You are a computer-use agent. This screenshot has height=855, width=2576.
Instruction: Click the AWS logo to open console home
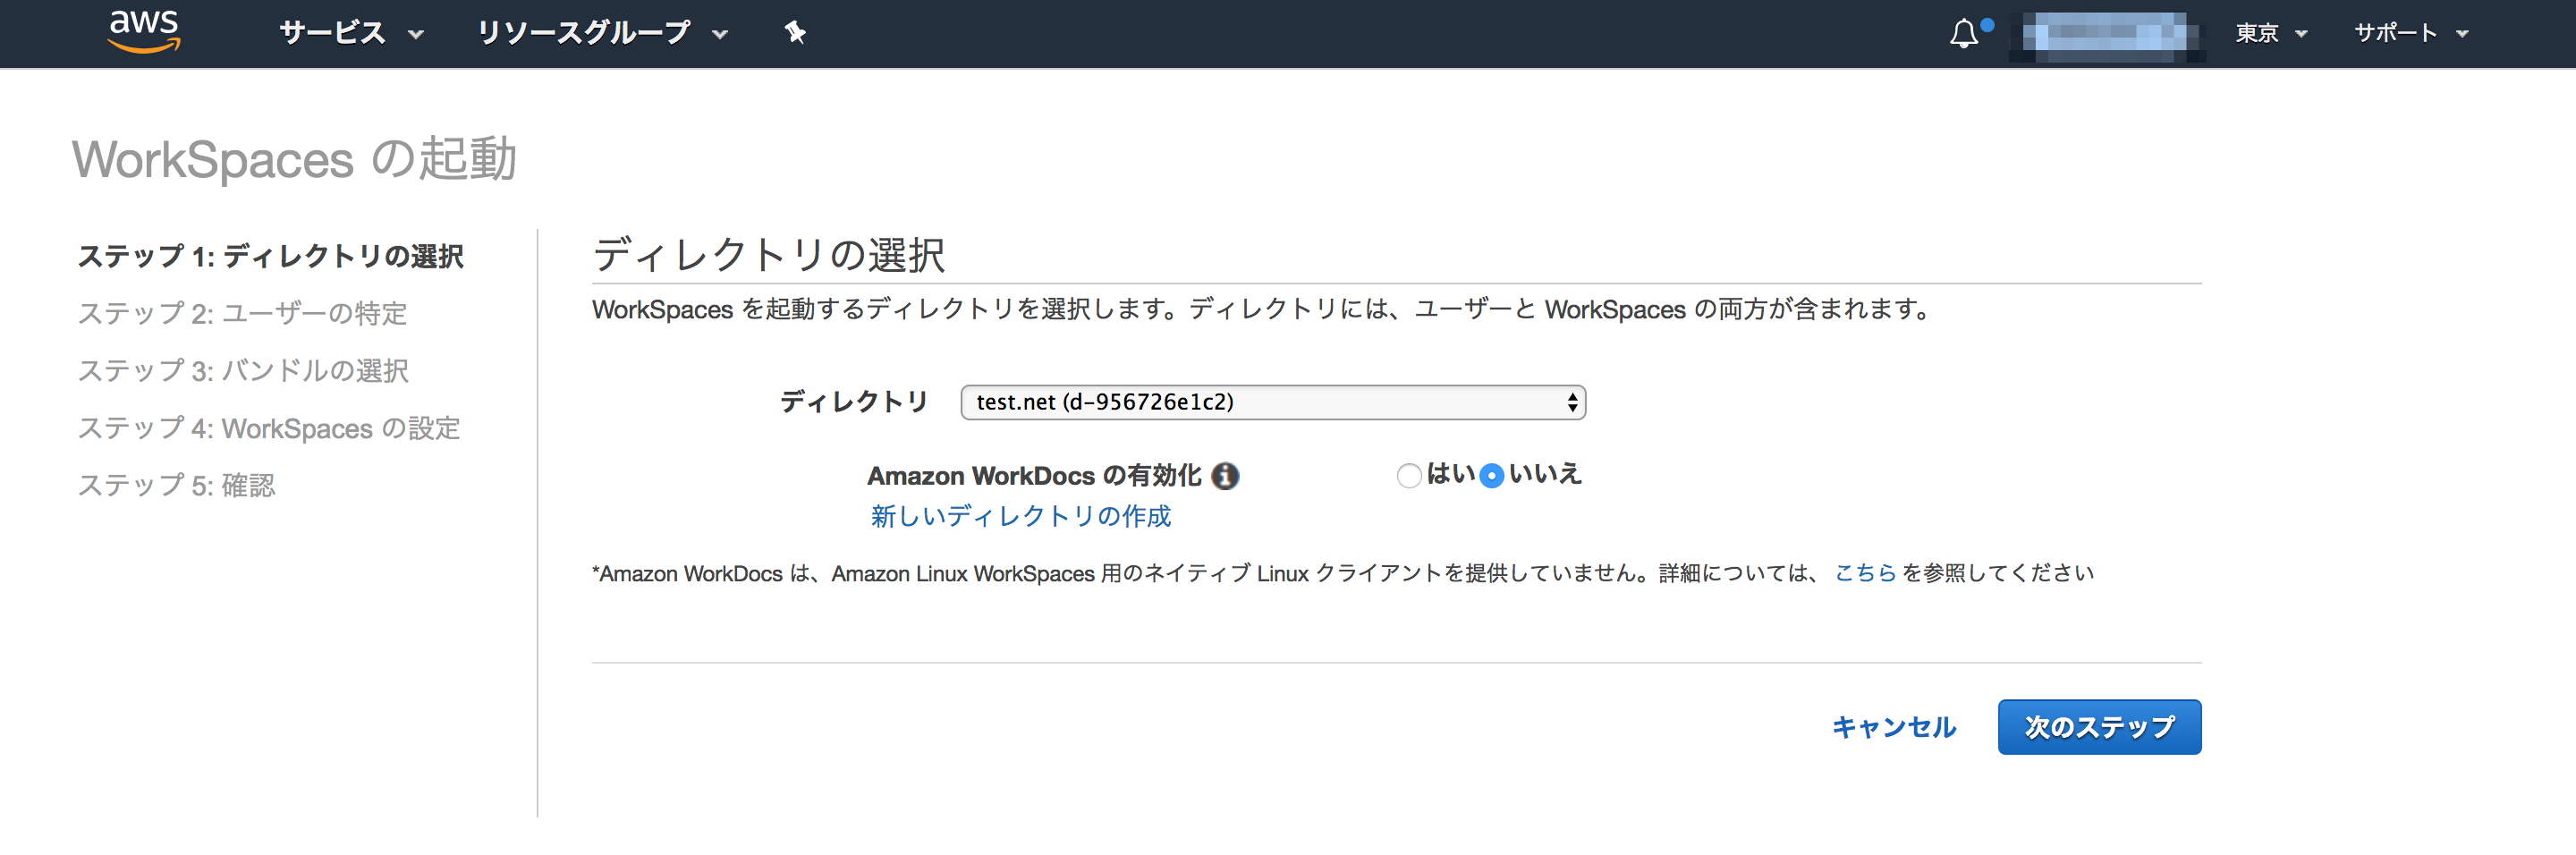(x=143, y=33)
